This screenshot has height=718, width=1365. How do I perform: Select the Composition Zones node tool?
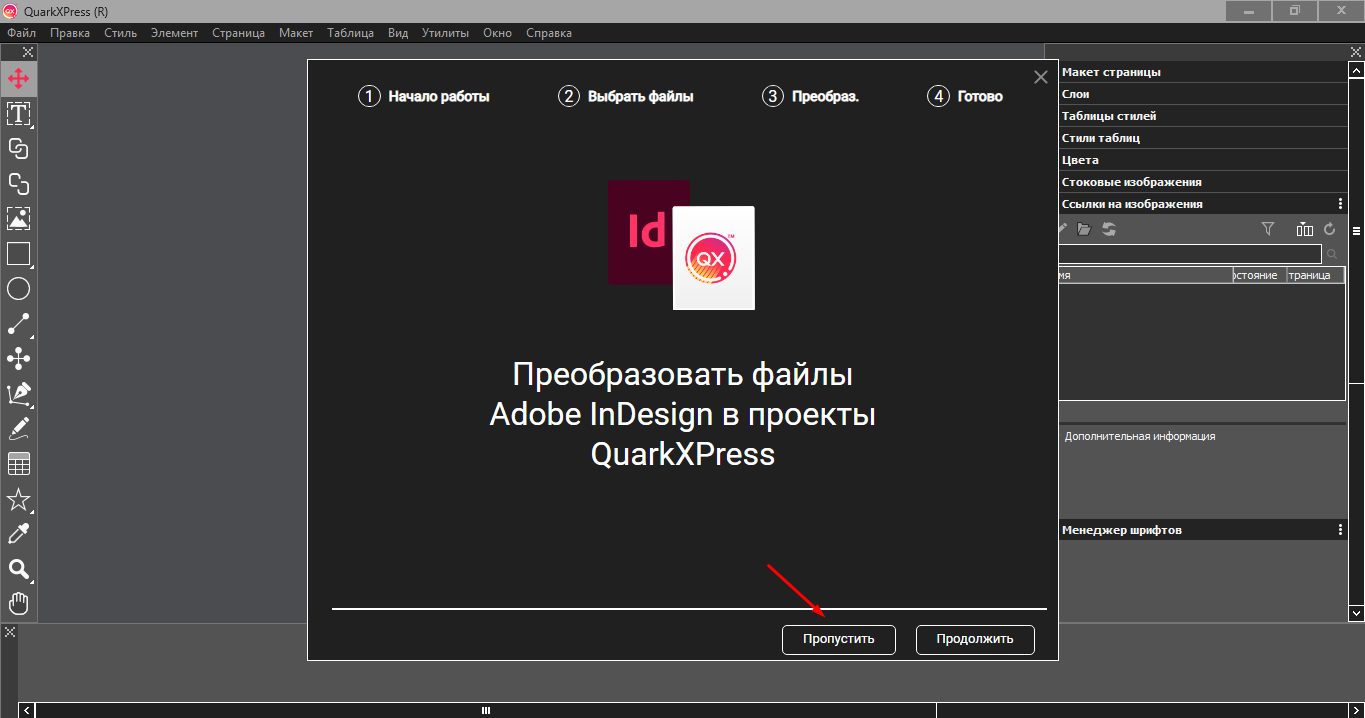click(x=18, y=359)
